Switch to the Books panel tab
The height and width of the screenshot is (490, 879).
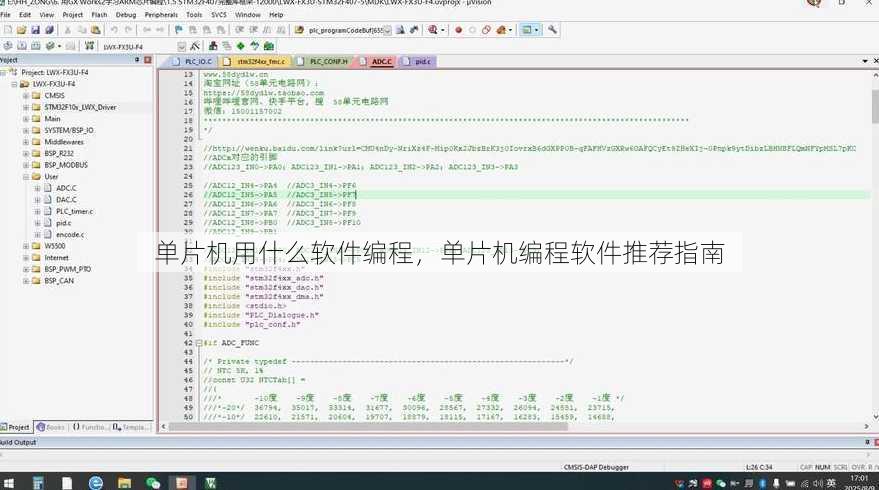50,427
